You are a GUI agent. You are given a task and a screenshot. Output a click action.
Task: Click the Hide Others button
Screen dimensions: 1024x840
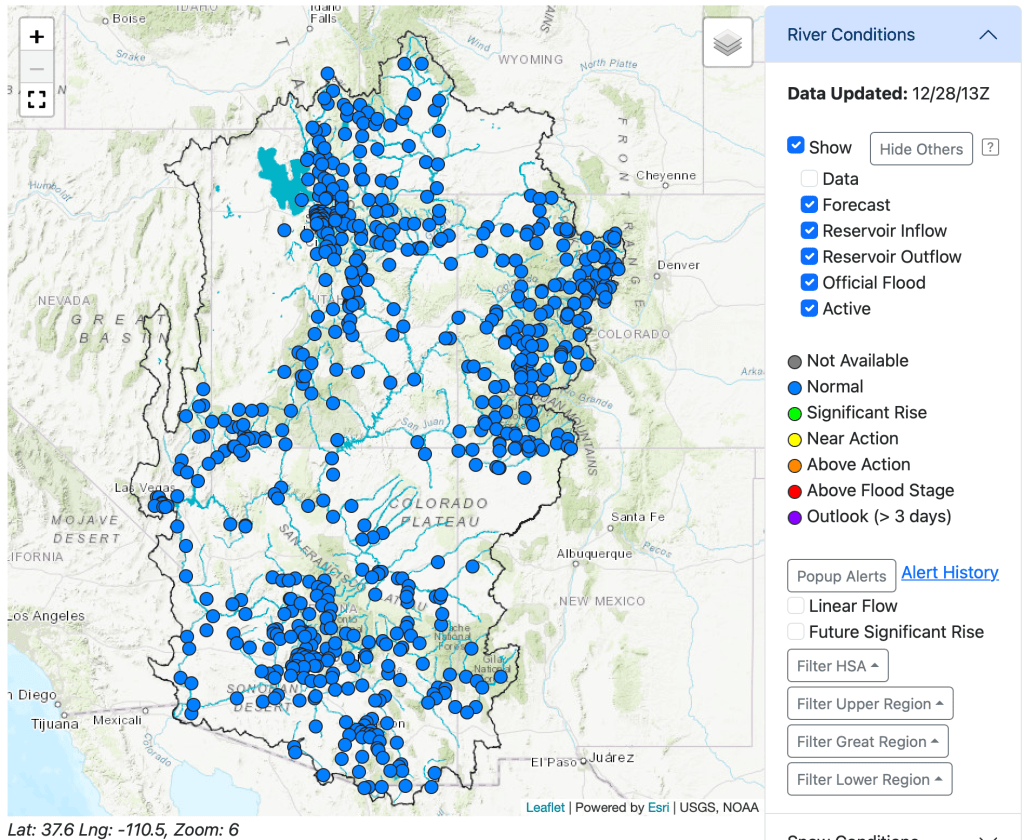[920, 149]
